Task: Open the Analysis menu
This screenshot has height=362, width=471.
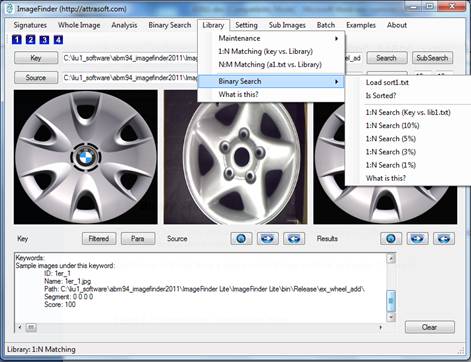Action: (124, 25)
